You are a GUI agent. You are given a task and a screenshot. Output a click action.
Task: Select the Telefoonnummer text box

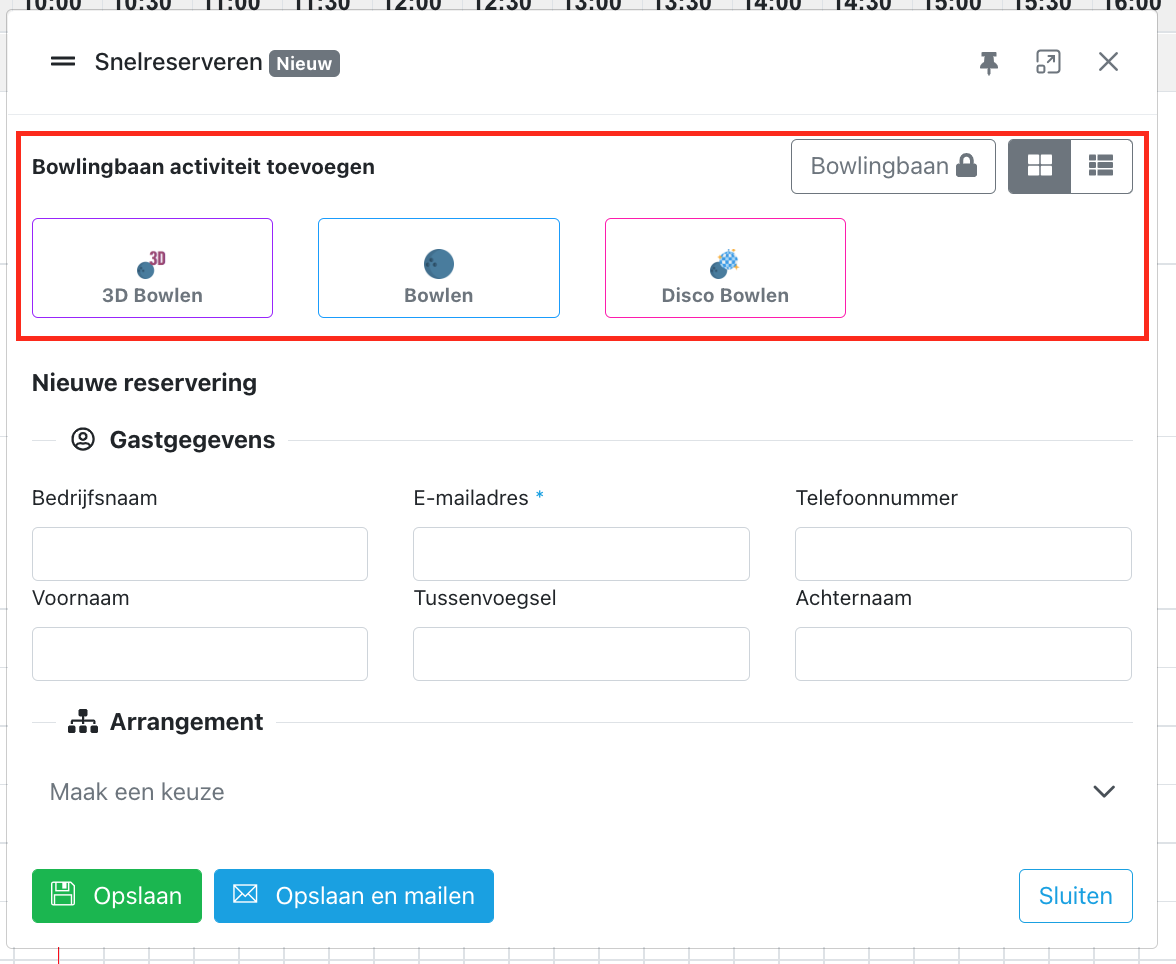point(963,554)
